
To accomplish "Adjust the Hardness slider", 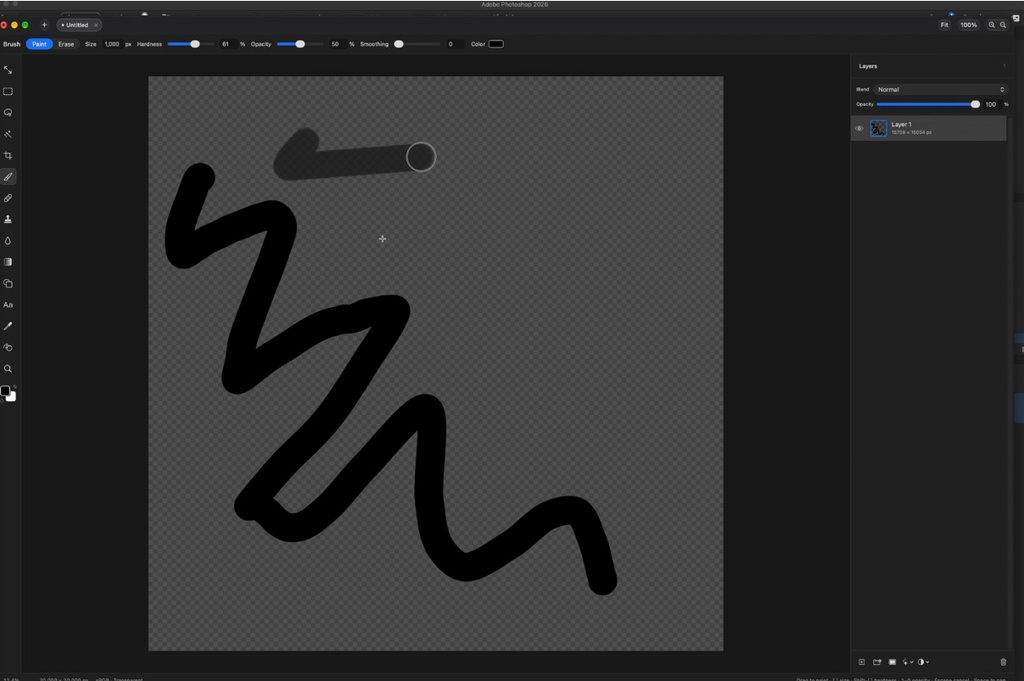I will pyautogui.click(x=191, y=44).
